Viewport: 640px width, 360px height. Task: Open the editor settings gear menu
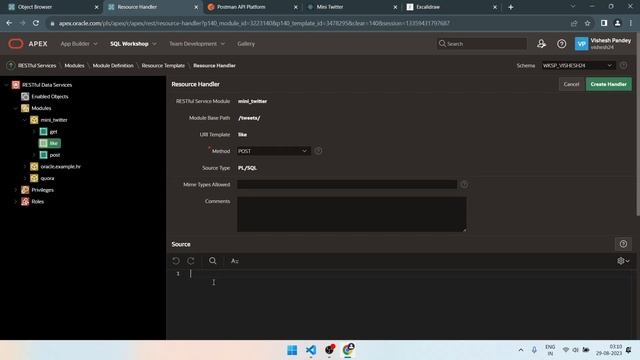click(x=623, y=261)
